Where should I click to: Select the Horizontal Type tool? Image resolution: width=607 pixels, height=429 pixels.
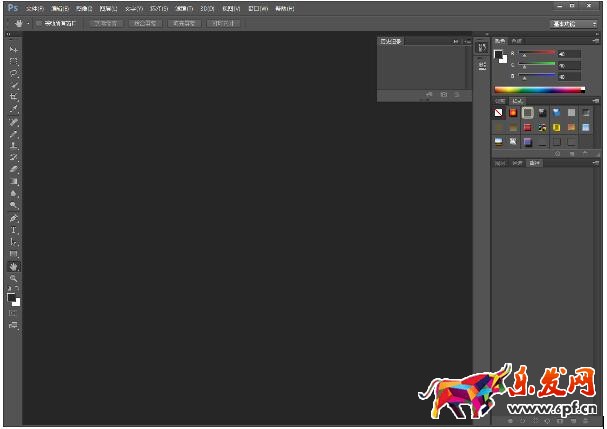(x=14, y=230)
